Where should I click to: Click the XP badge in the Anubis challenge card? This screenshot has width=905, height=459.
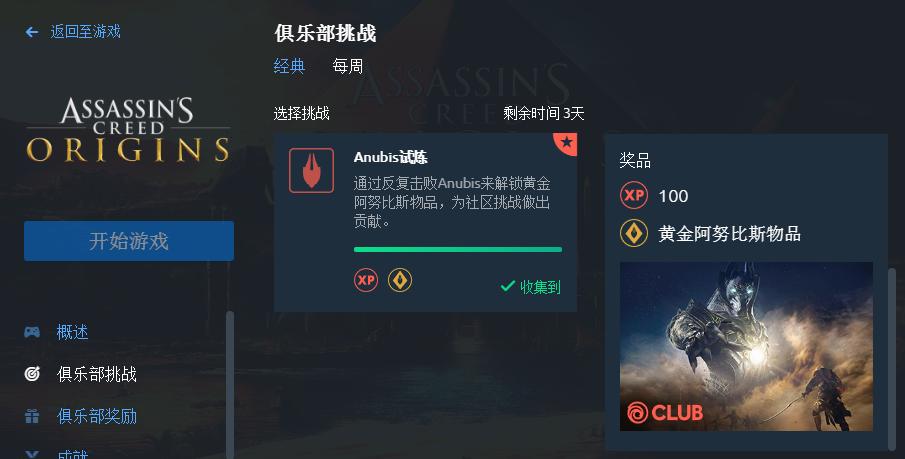click(366, 281)
